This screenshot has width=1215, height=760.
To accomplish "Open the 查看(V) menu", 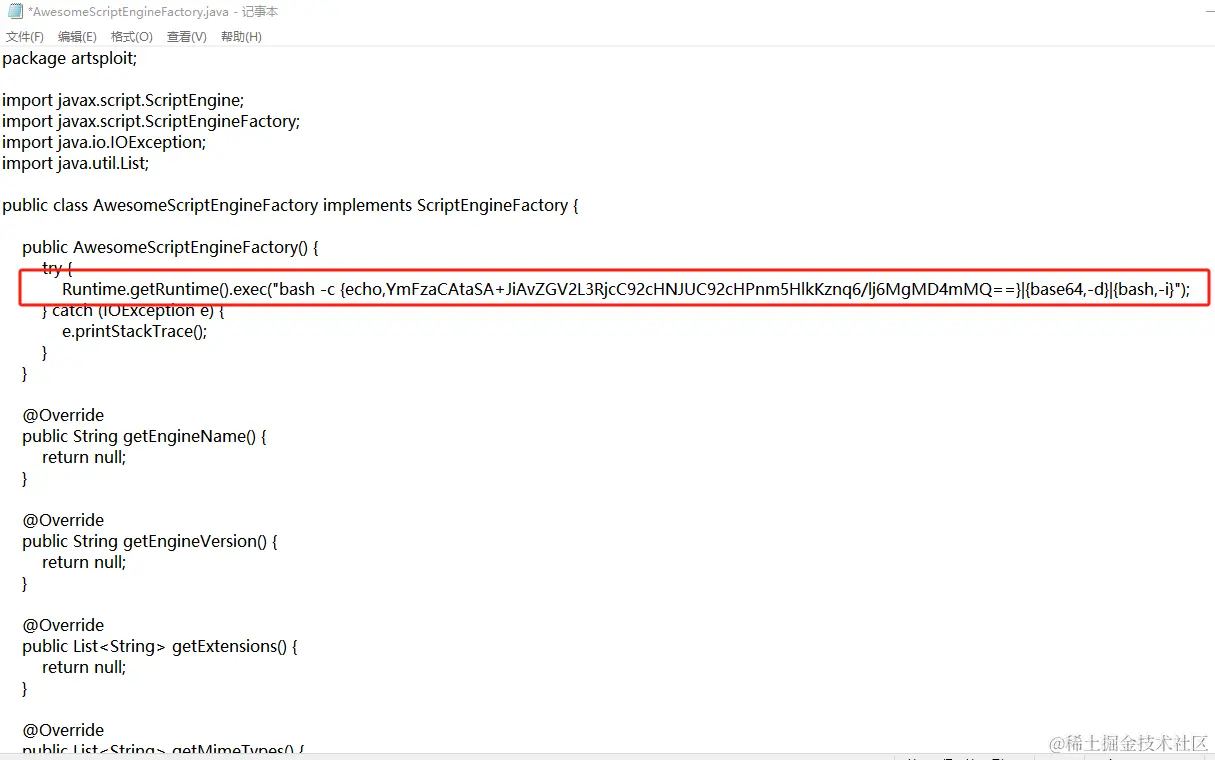I will 187,37.
